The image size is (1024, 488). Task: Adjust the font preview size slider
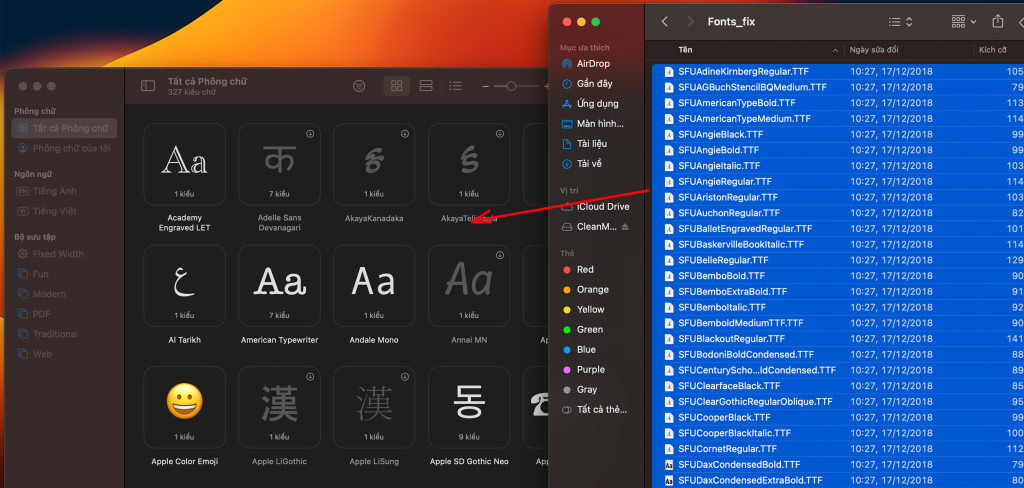511,86
